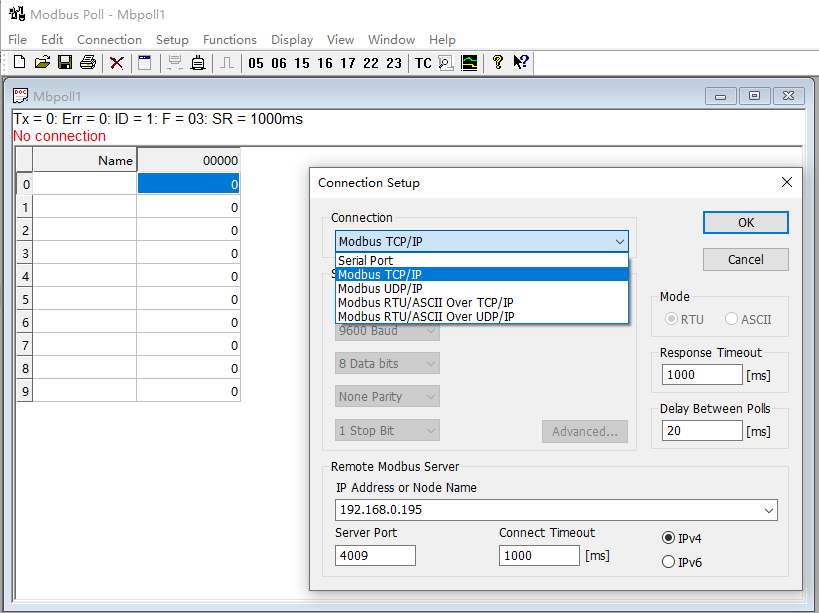Click the Connect toolbar icon
Image resolution: width=819 pixels, height=613 pixels.
tap(175, 63)
